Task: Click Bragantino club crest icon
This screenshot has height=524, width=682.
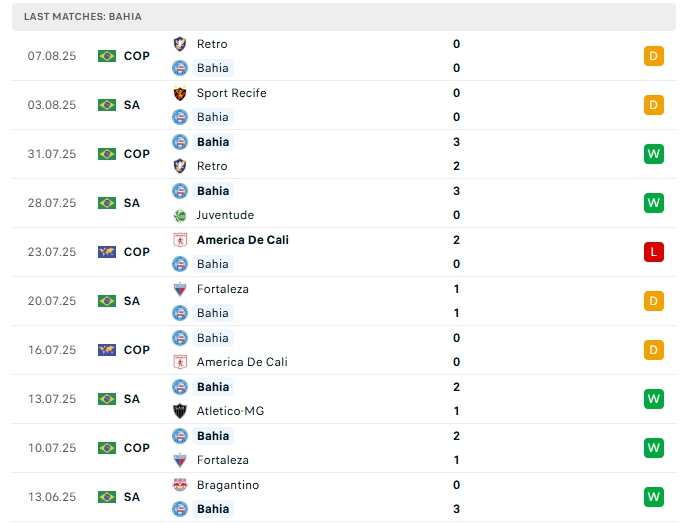Action: click(180, 485)
